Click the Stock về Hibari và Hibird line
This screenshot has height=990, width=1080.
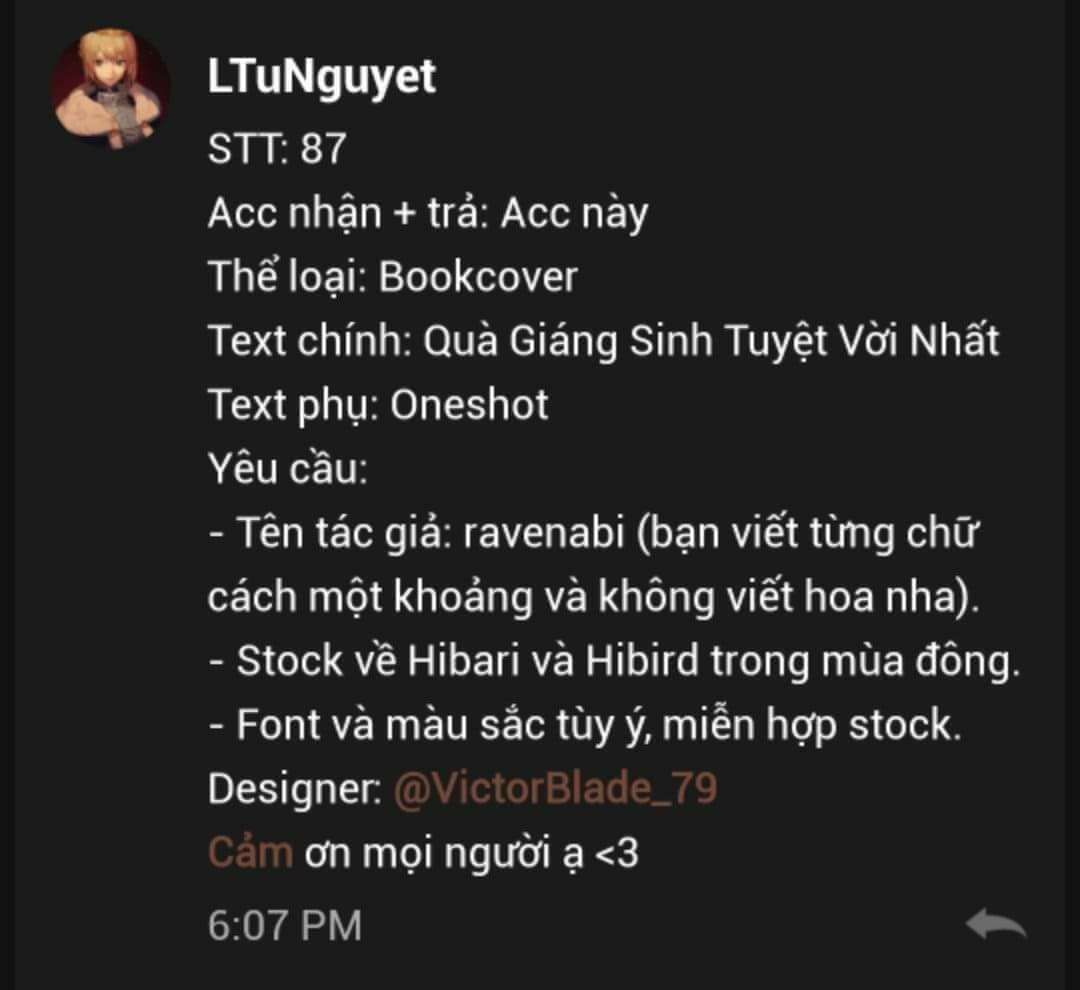[x=614, y=661]
